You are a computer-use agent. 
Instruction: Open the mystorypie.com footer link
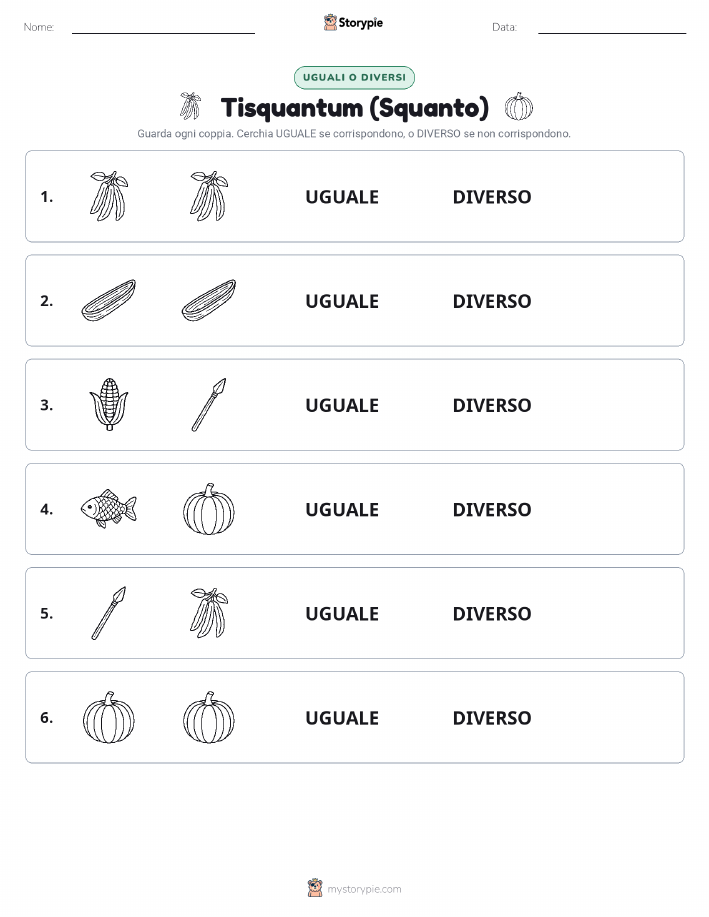[354, 889]
